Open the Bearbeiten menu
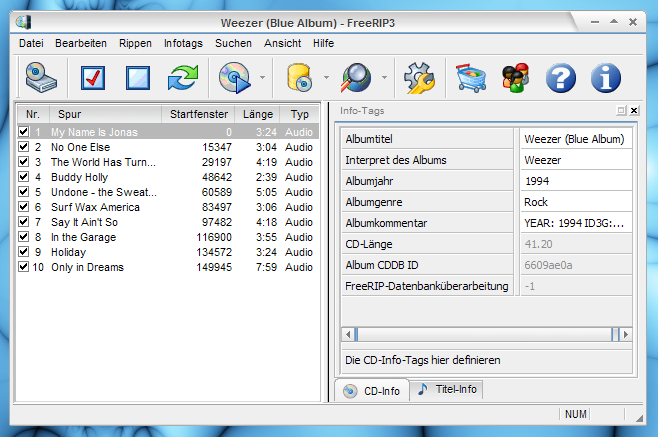Viewport: 658px width, 437px height. click(x=81, y=43)
